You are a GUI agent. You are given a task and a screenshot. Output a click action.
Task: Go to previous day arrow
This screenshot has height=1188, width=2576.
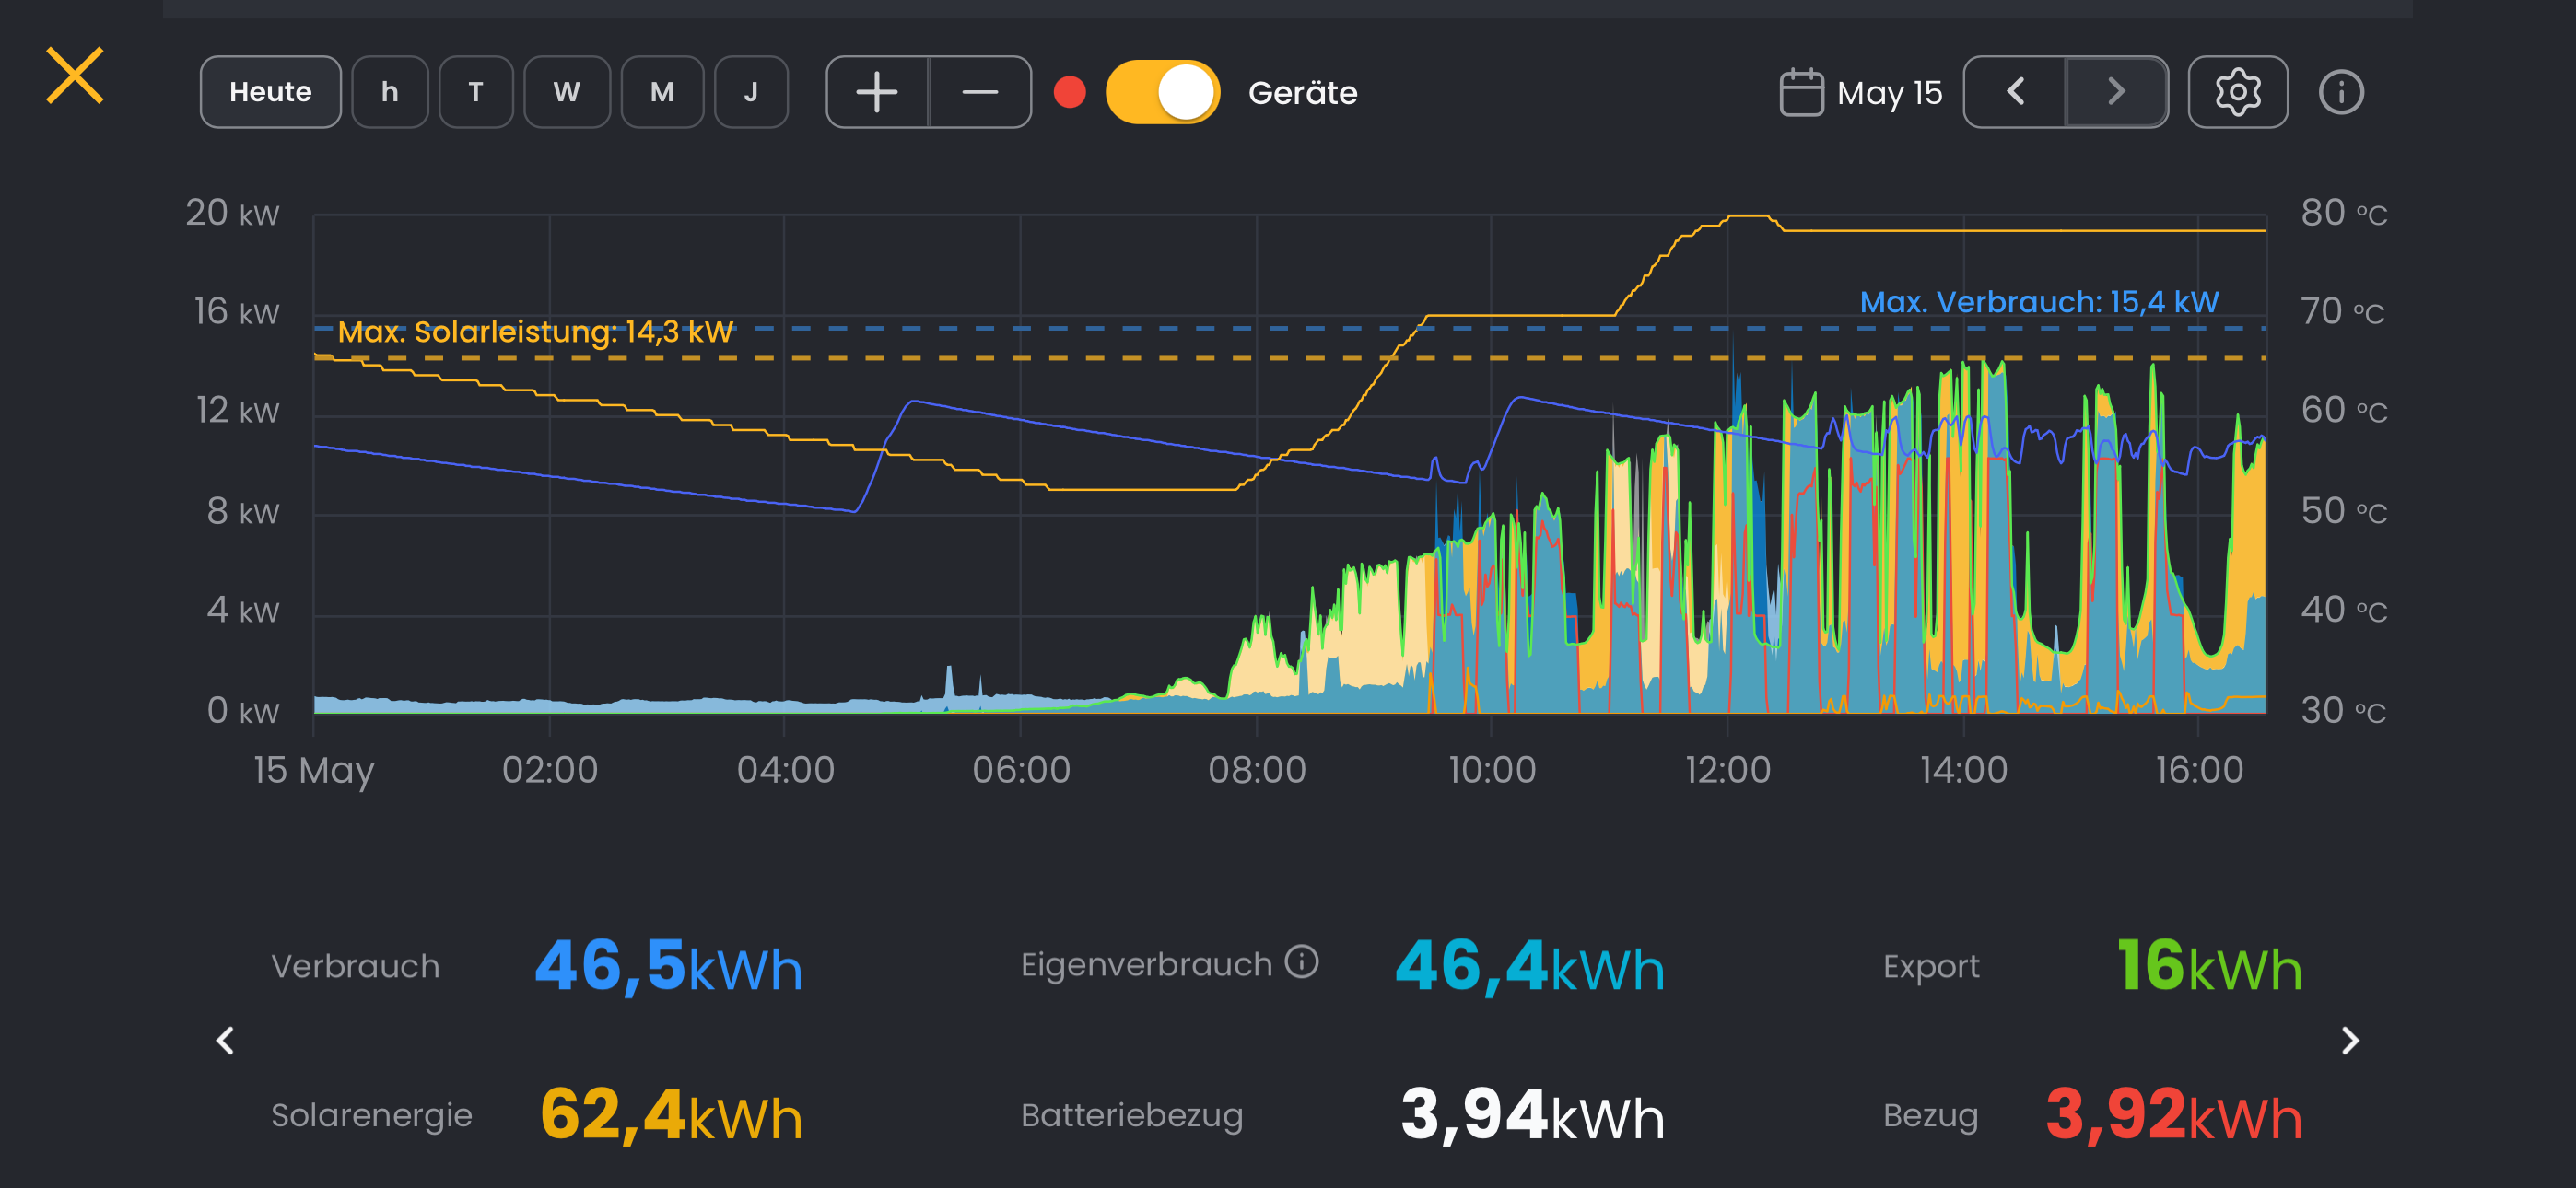(x=2015, y=92)
